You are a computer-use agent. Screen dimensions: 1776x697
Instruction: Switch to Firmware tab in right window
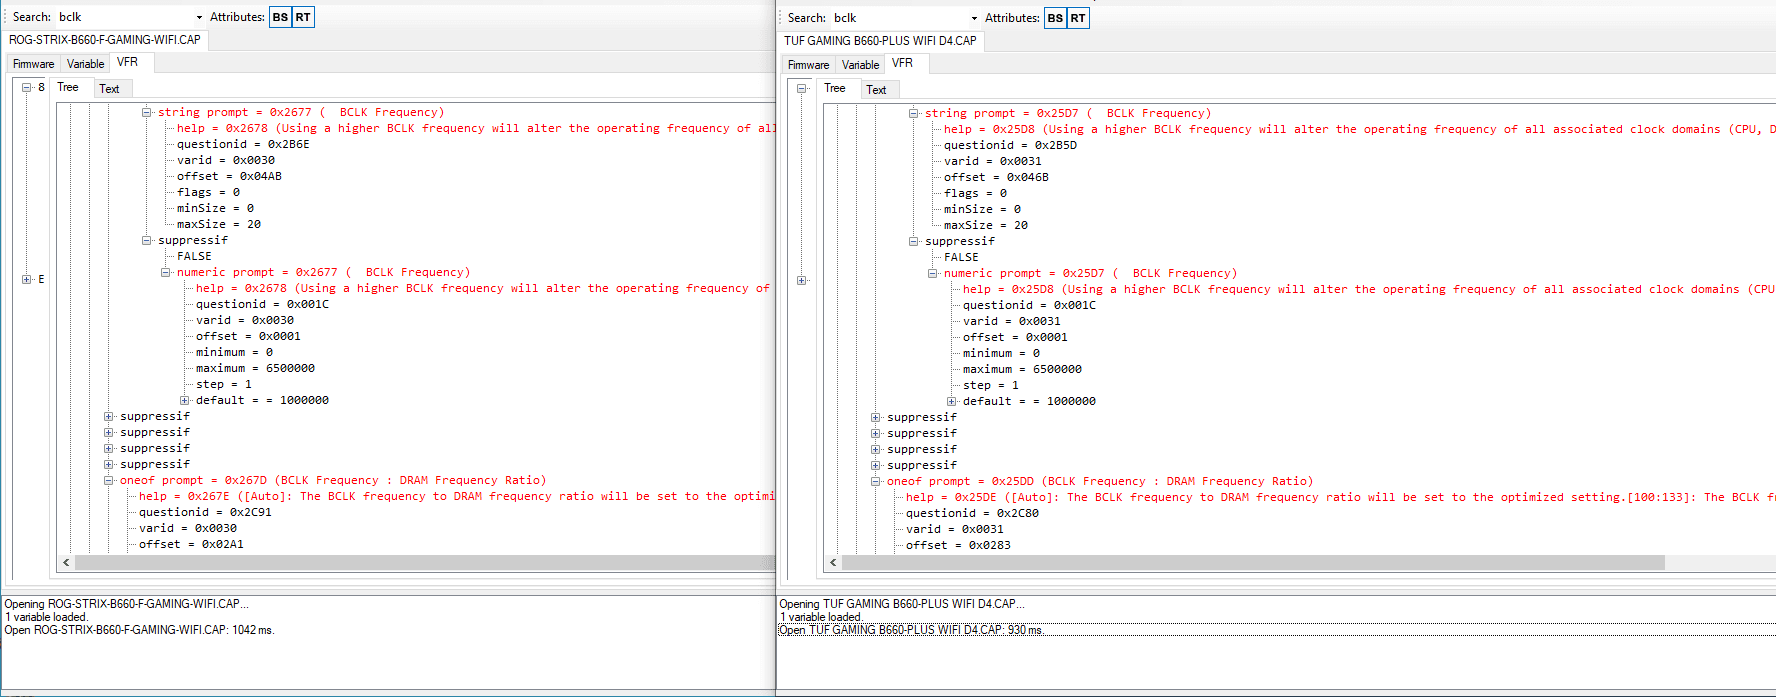pos(809,65)
